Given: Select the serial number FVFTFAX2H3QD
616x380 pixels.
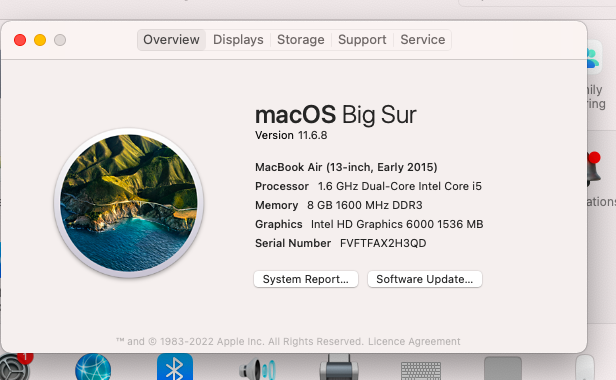Looking at the screenshot, I should 383,243.
